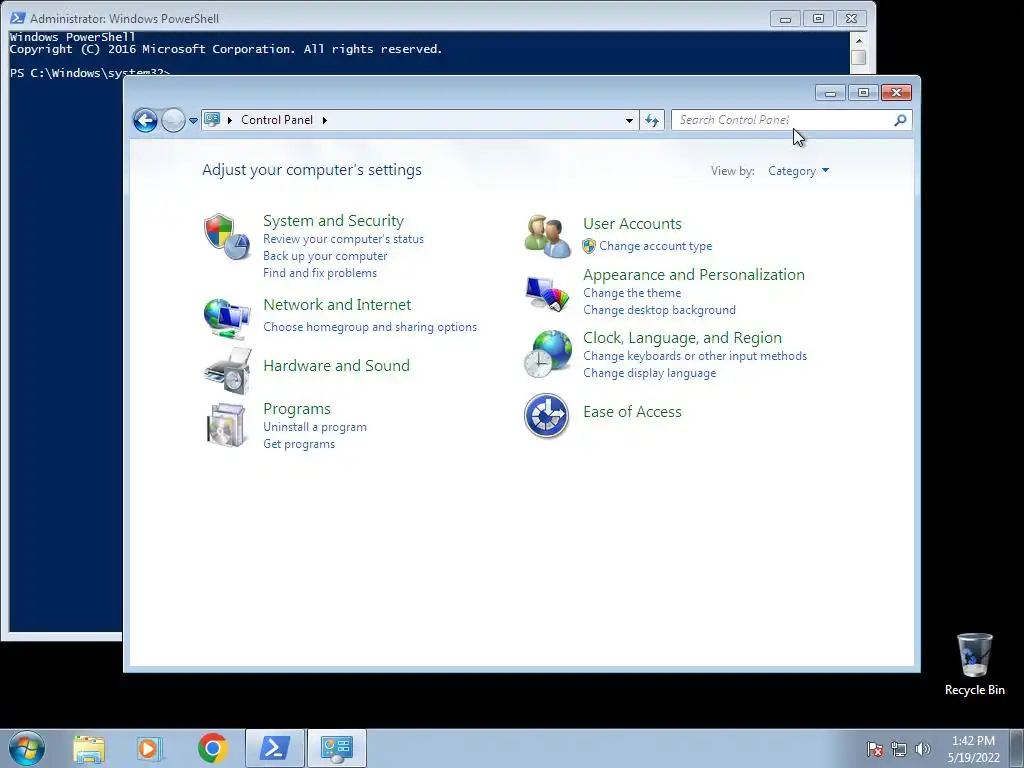Open the Ease of Access icon
This screenshot has width=1024, height=768.
click(547, 415)
